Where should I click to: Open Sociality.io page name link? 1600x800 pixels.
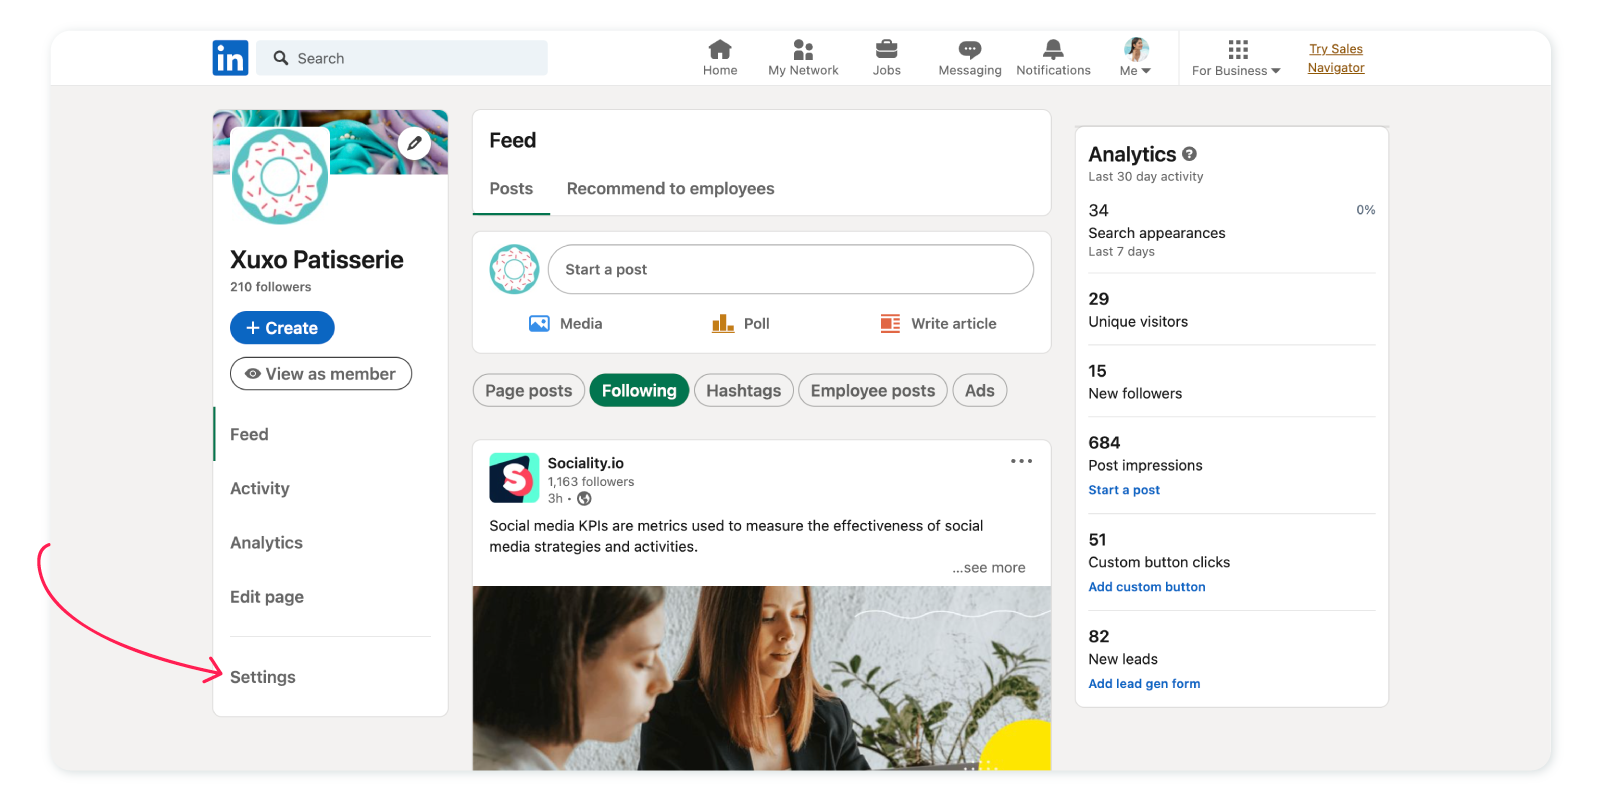pos(586,463)
